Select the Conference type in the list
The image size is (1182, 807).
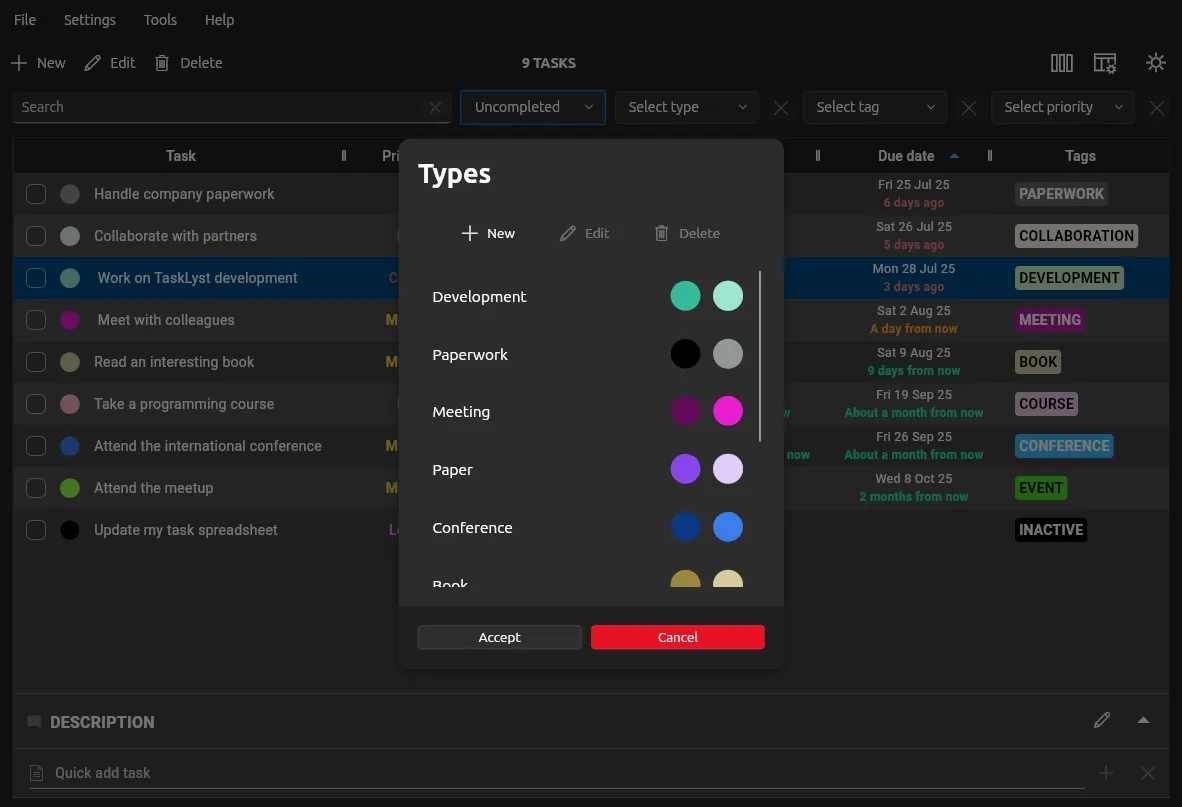coord(472,527)
